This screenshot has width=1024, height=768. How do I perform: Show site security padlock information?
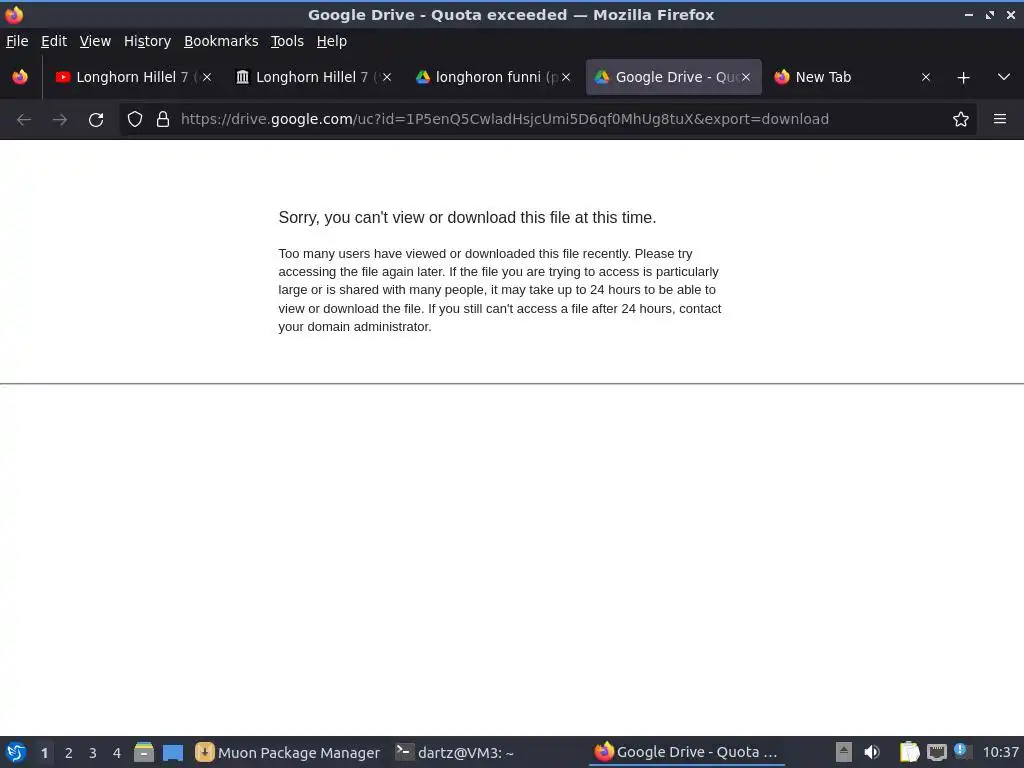(163, 119)
